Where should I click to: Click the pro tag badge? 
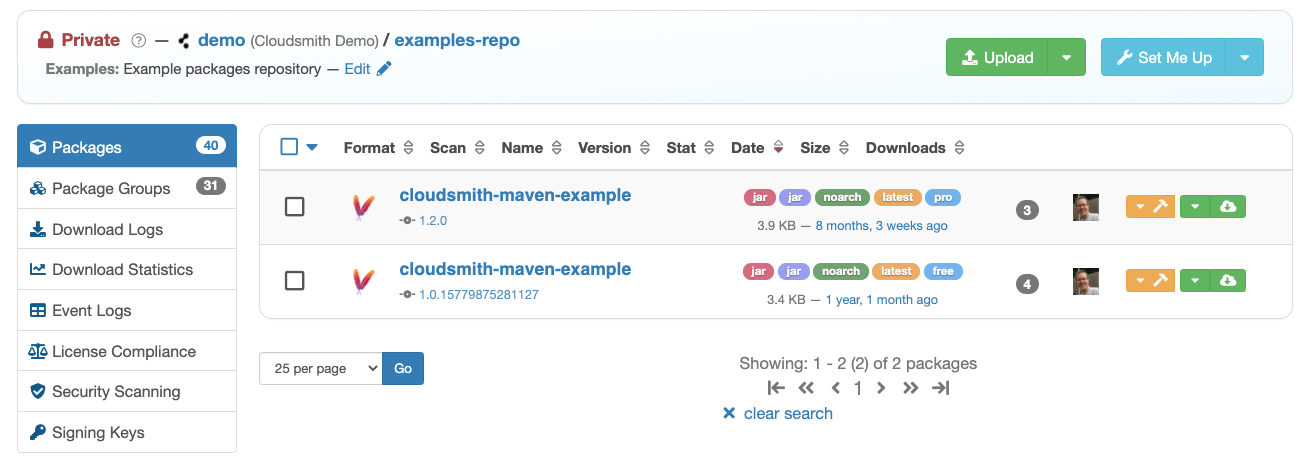(x=943, y=197)
